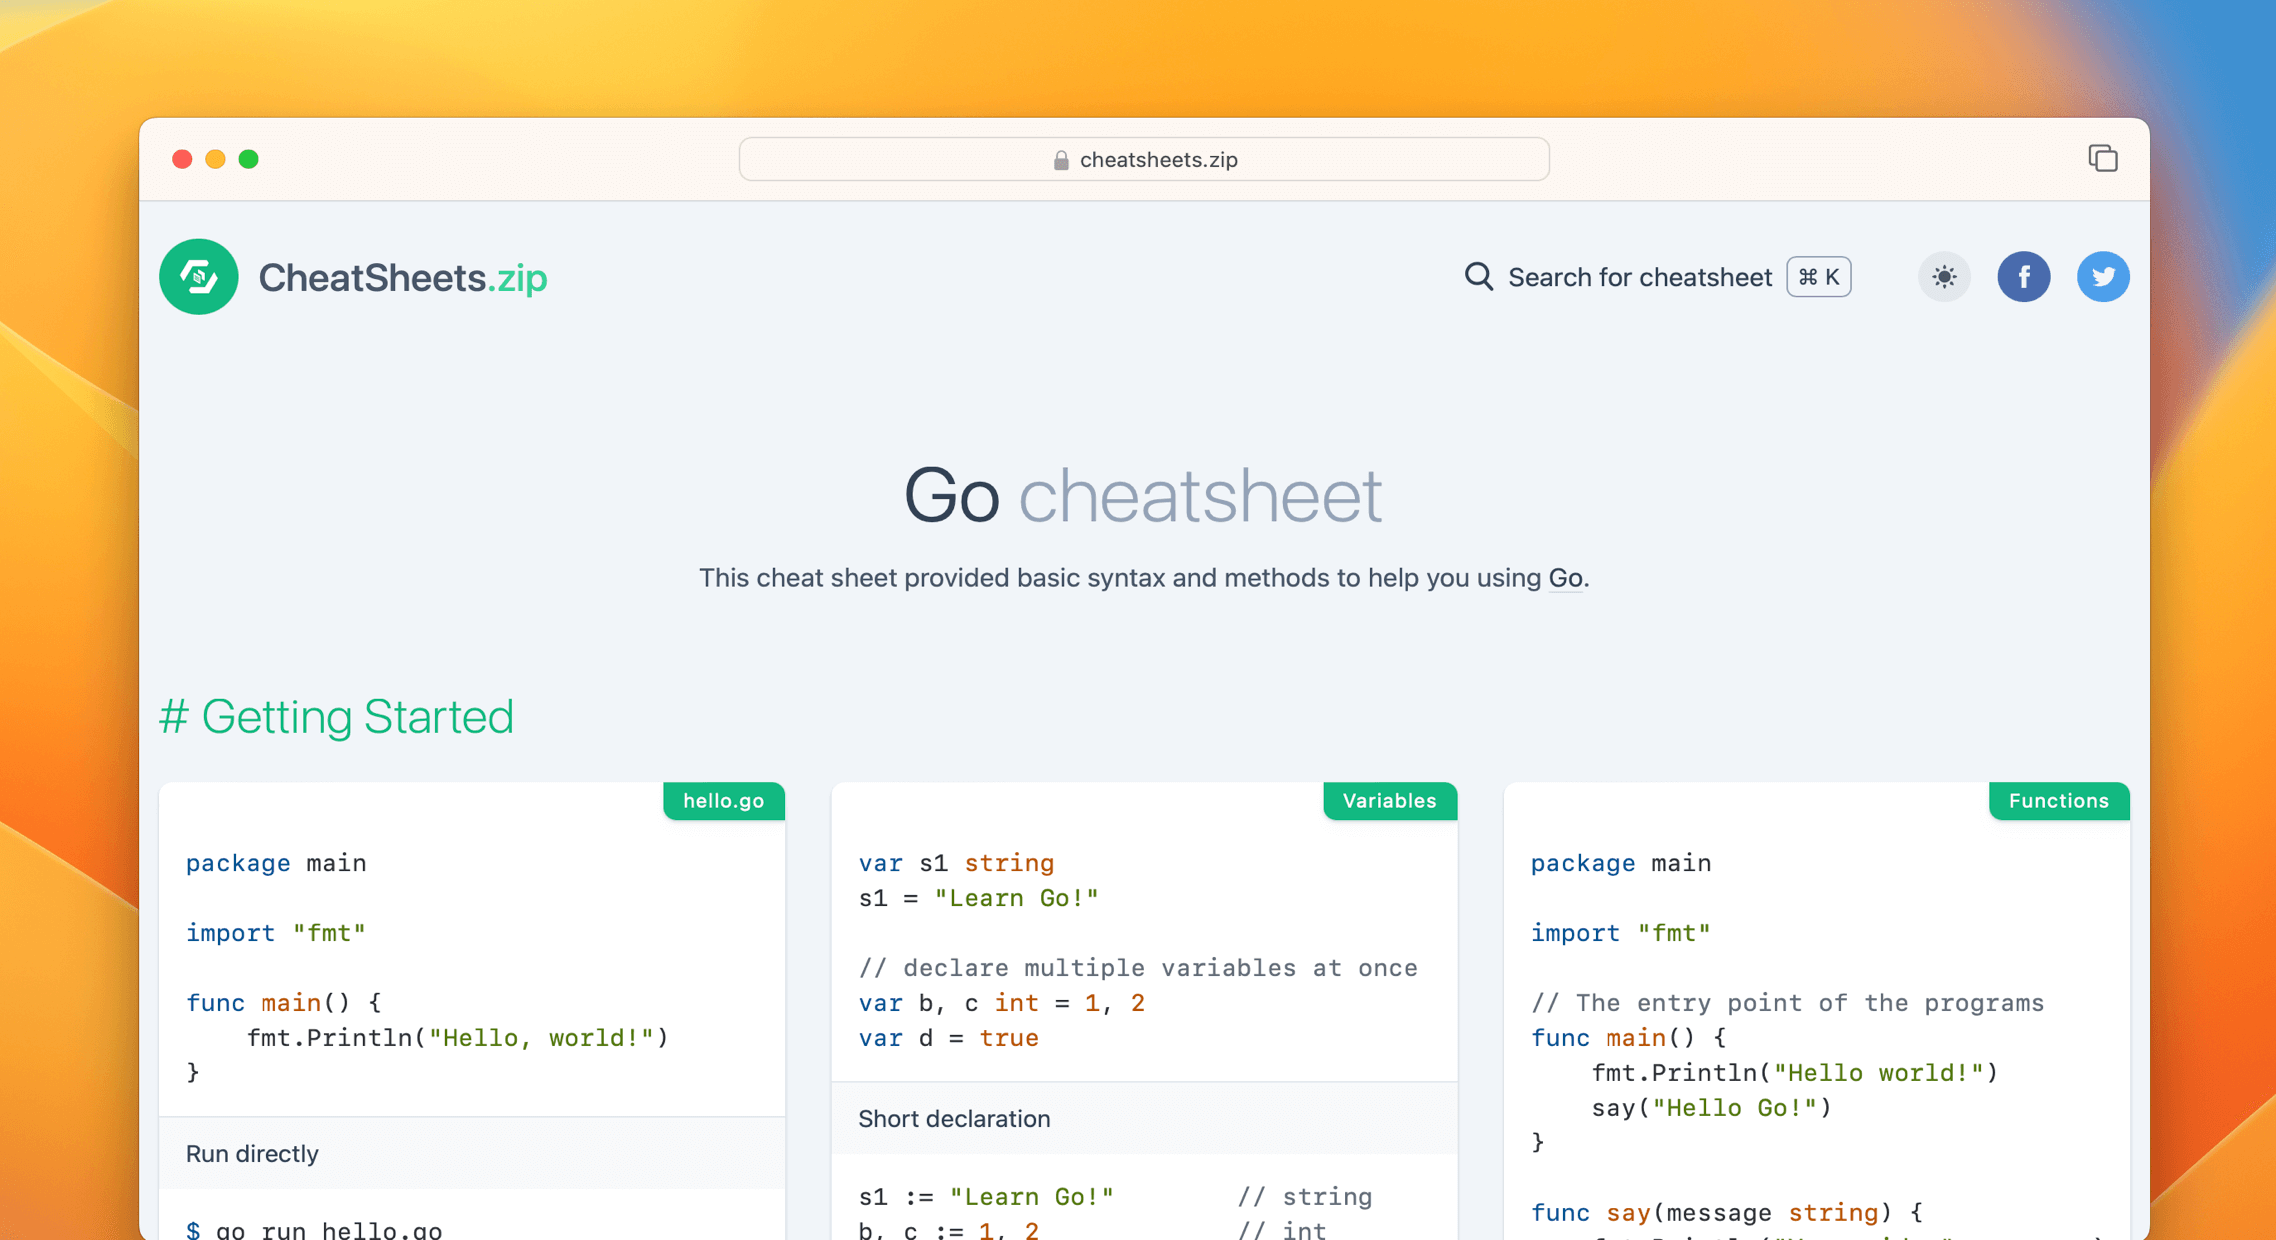Open the Twitter profile icon
The width and height of the screenshot is (2276, 1240).
[2103, 277]
